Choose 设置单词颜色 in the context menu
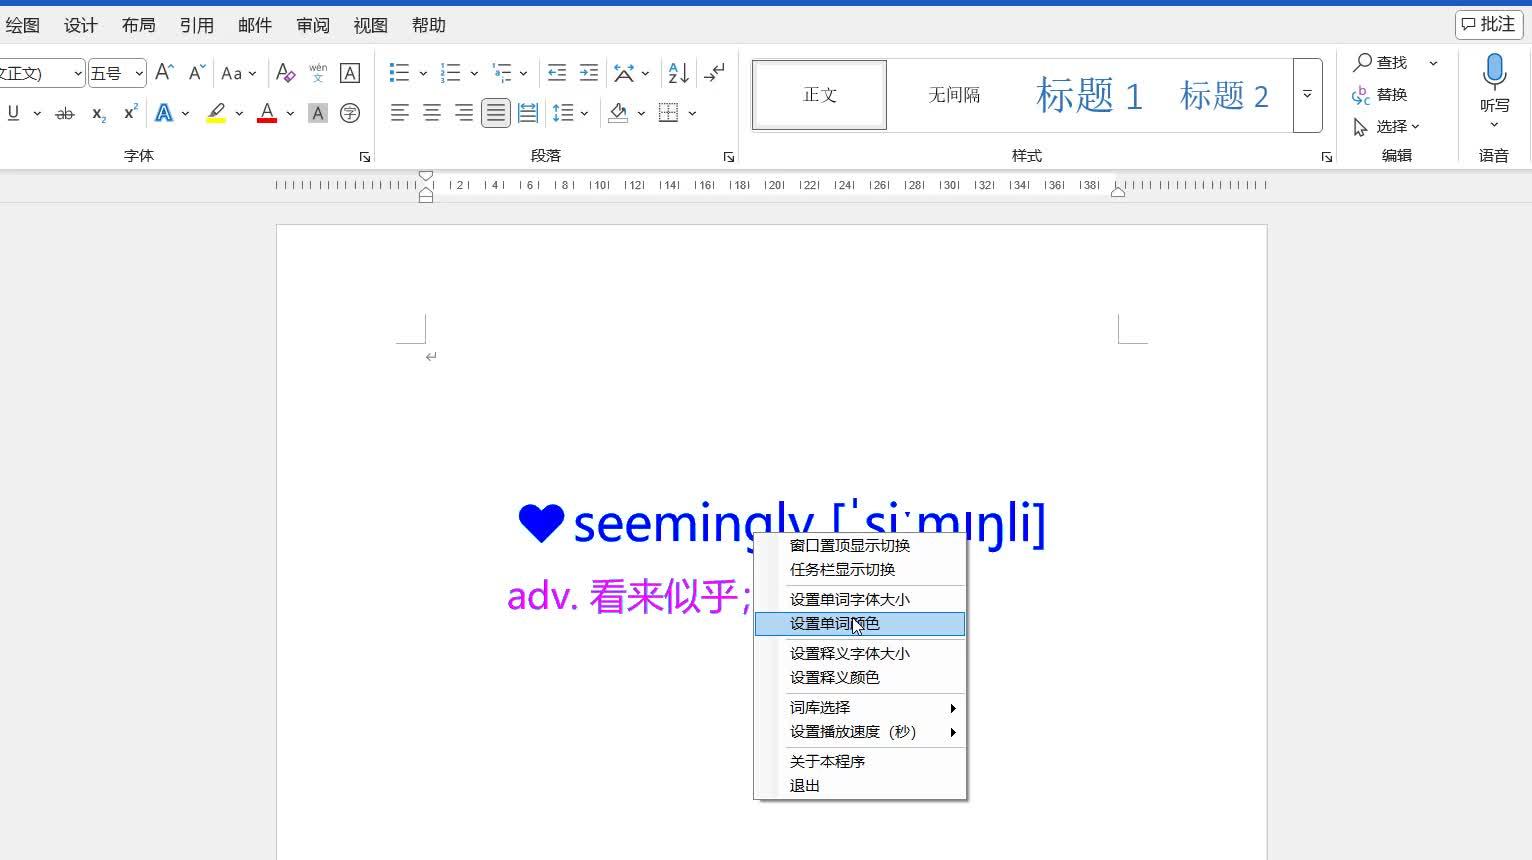Screen dimensions: 1532x860 pos(860,624)
